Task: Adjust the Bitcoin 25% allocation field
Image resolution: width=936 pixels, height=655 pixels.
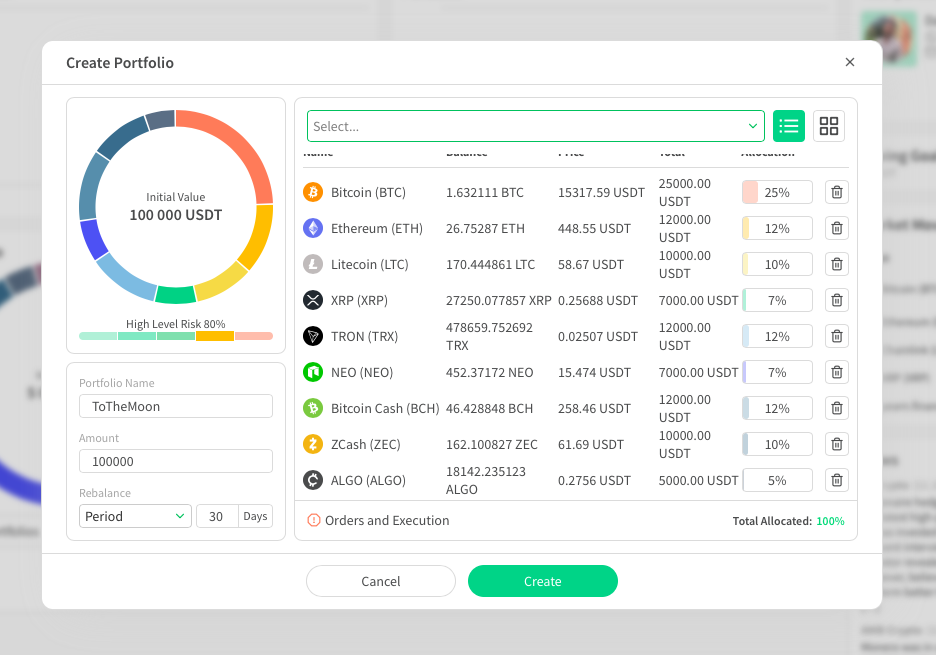Action: click(x=777, y=192)
